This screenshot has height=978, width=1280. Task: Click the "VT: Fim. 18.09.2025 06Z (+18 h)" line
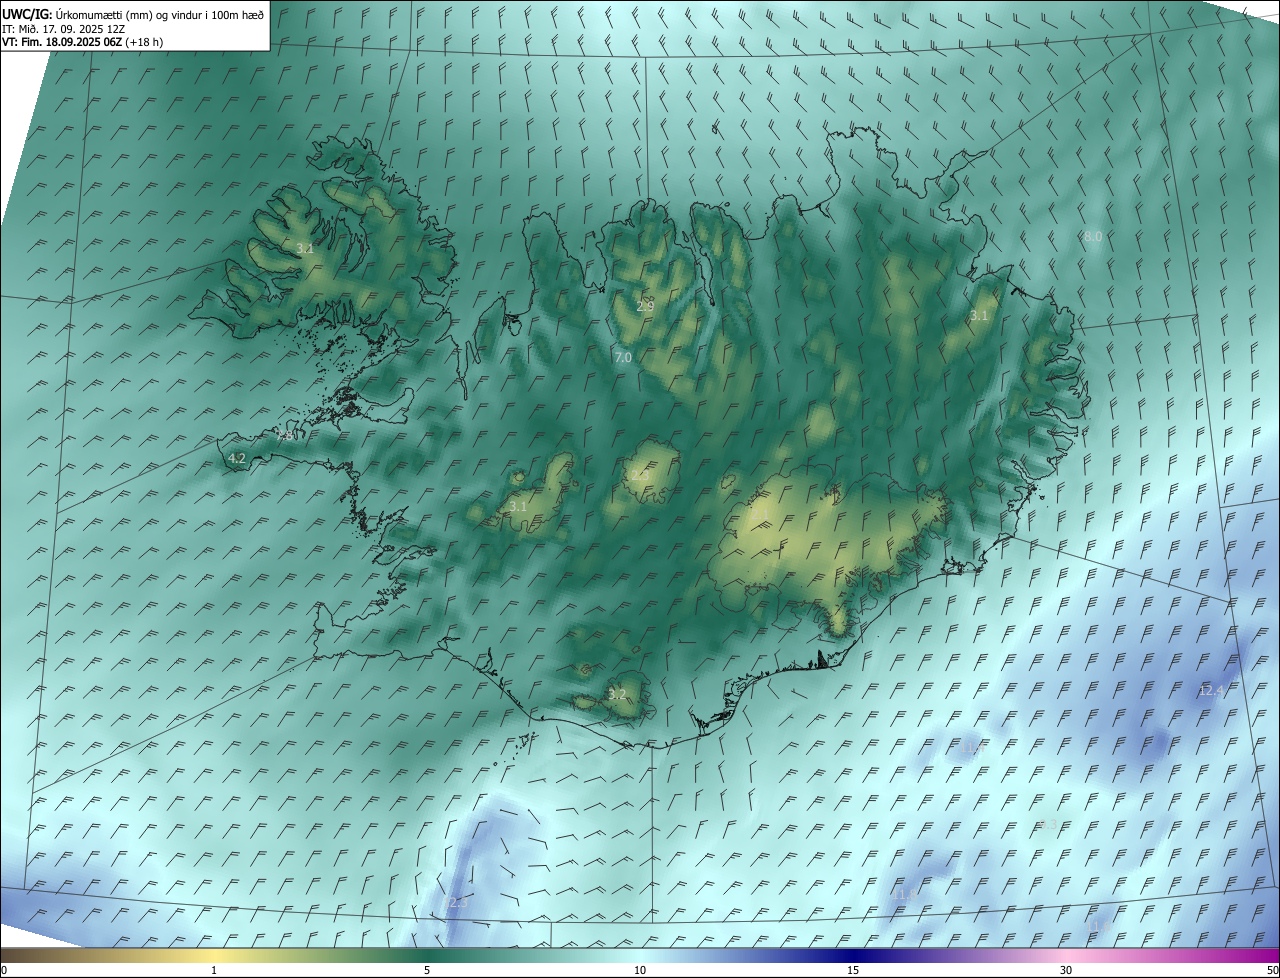pyautogui.click(x=82, y=42)
